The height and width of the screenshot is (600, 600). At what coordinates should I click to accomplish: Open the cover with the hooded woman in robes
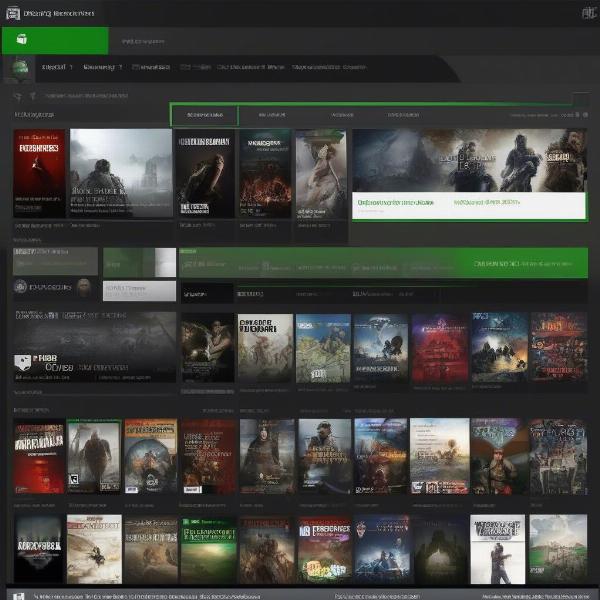pos(267,456)
